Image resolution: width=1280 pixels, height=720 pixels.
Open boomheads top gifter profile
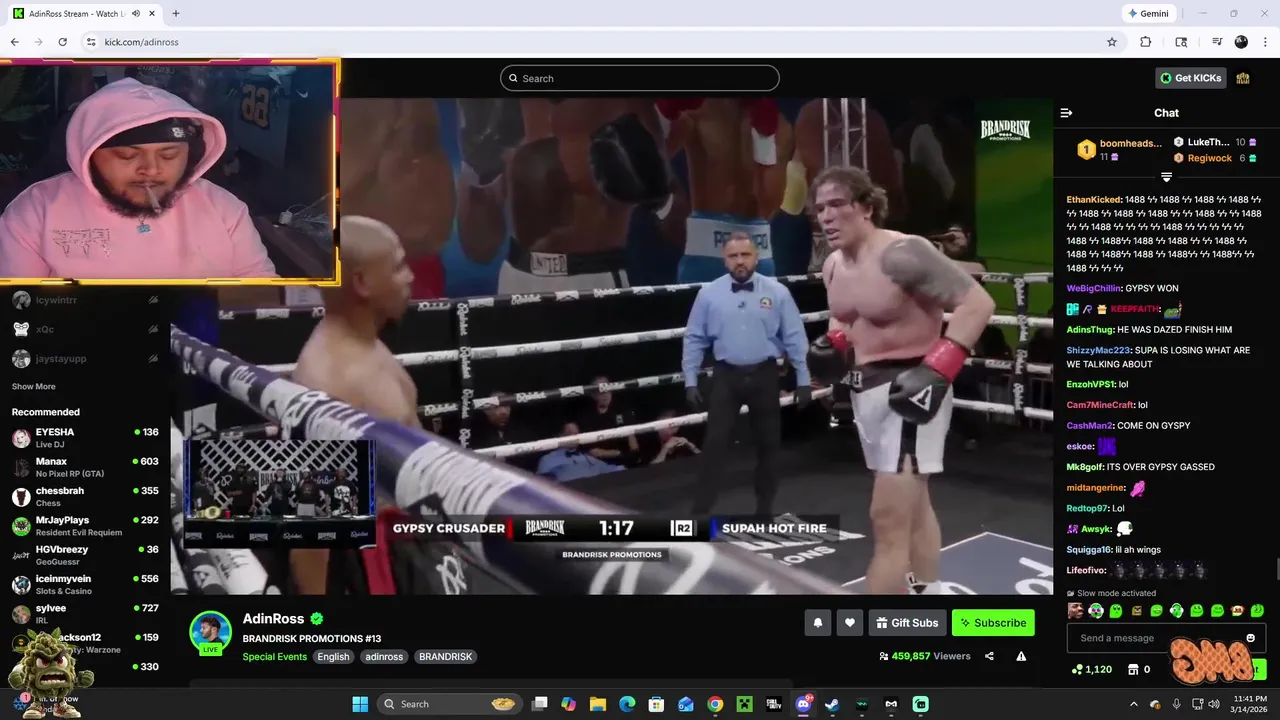(1120, 149)
